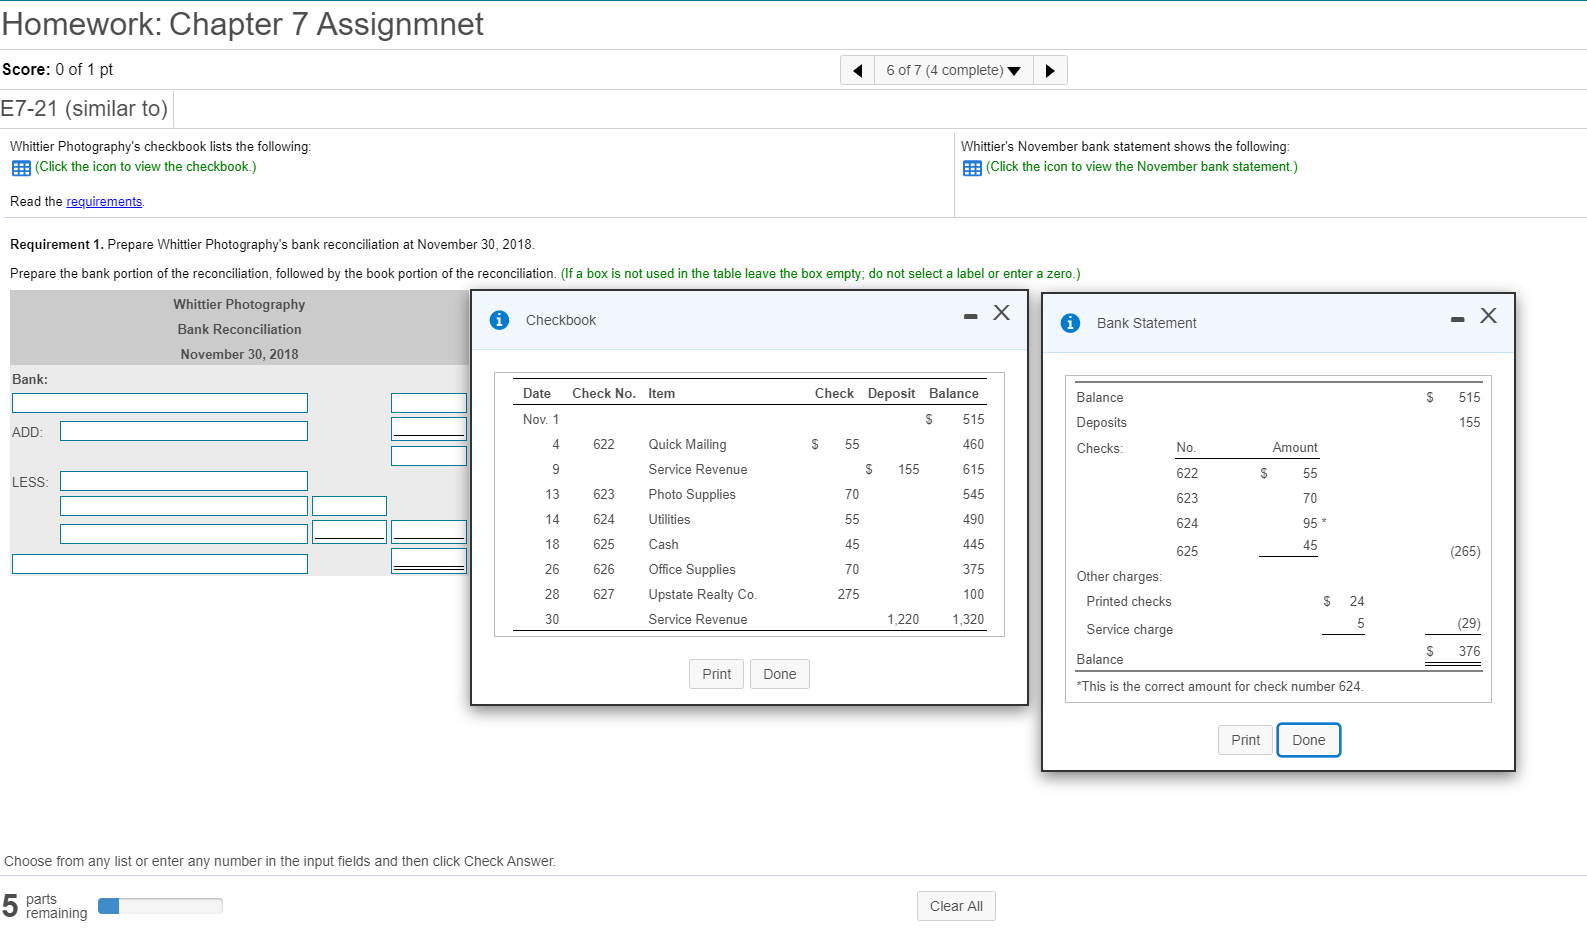The height and width of the screenshot is (930, 1587).
Task: Click Done in the Checkbook dialog
Action: [780, 674]
